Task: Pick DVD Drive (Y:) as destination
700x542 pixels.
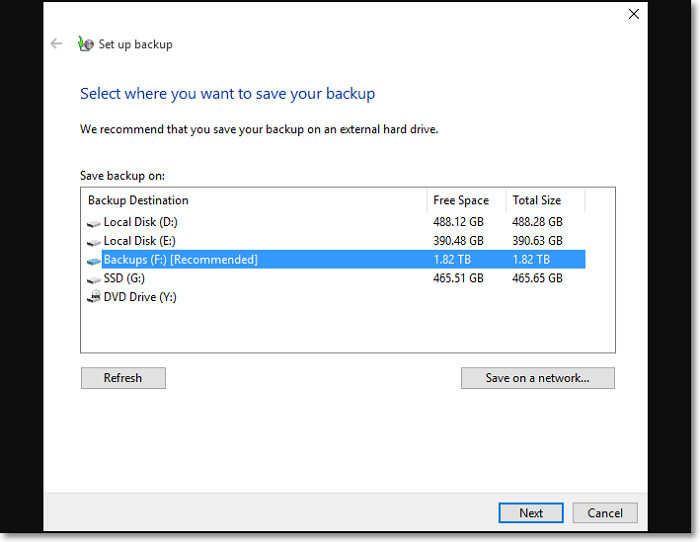Action: pos(140,297)
